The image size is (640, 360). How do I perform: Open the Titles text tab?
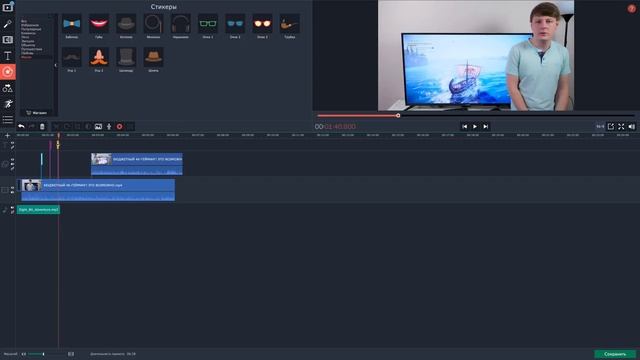click(8, 56)
